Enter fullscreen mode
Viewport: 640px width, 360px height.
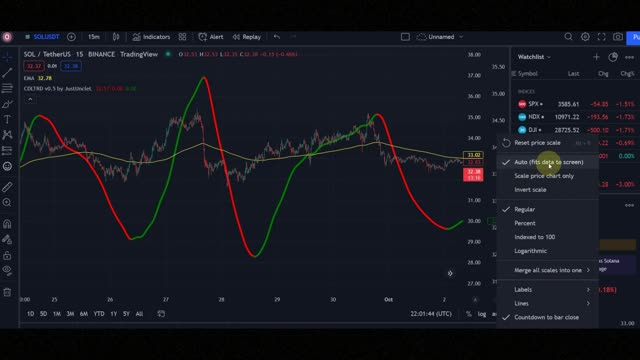(601, 37)
